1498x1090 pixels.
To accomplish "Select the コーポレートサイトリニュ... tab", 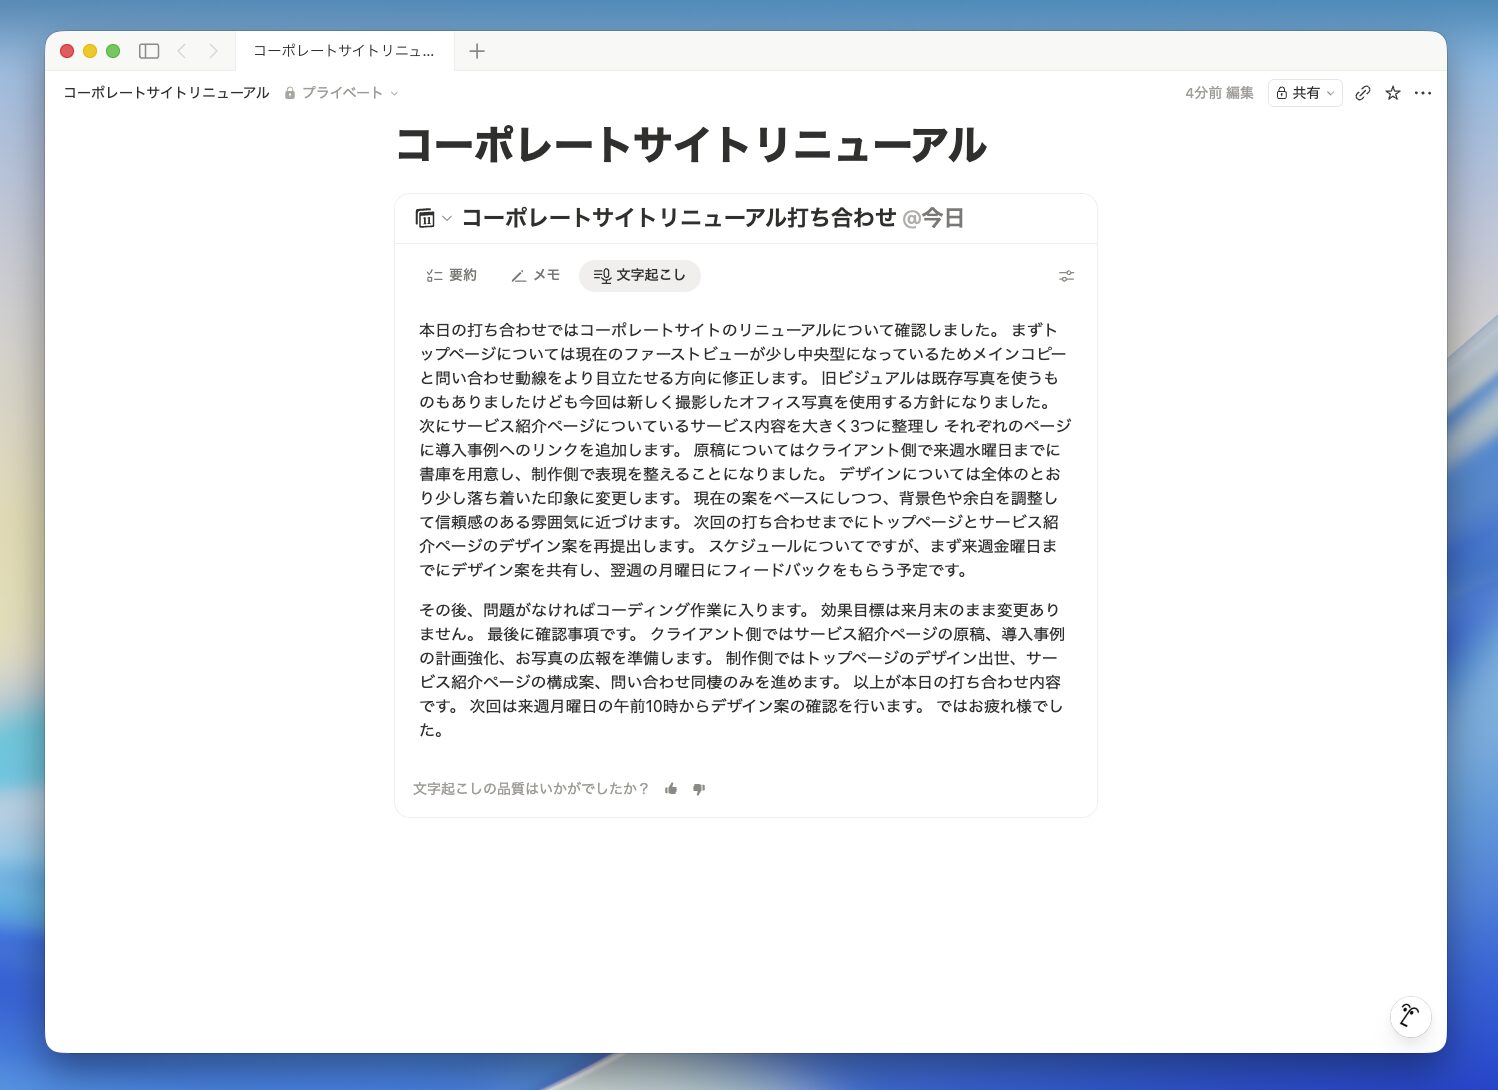I will coord(344,51).
